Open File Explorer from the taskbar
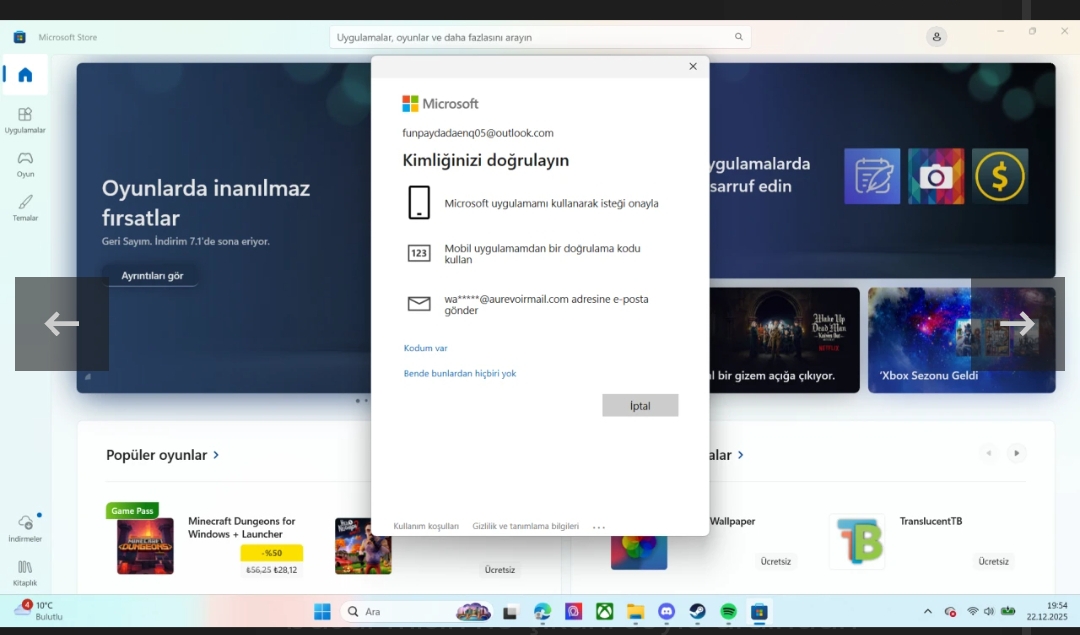Screen dimensions: 1080x635 (635, 612)
